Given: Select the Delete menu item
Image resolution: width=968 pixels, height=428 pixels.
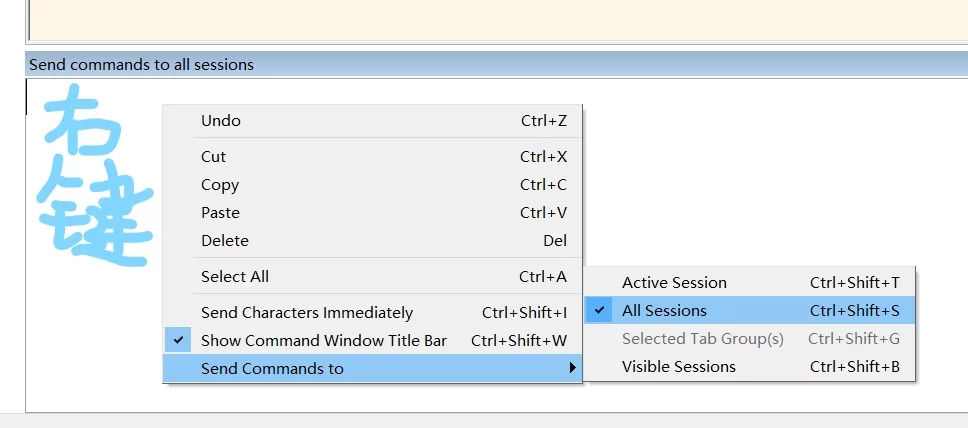Looking at the screenshot, I should [x=225, y=241].
